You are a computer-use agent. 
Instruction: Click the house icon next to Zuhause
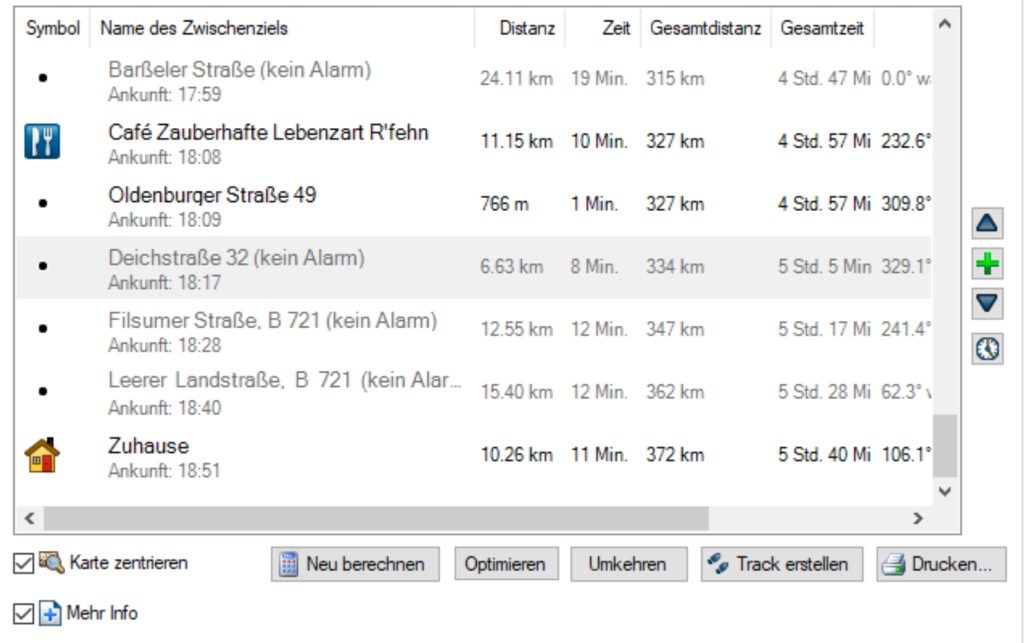42,455
